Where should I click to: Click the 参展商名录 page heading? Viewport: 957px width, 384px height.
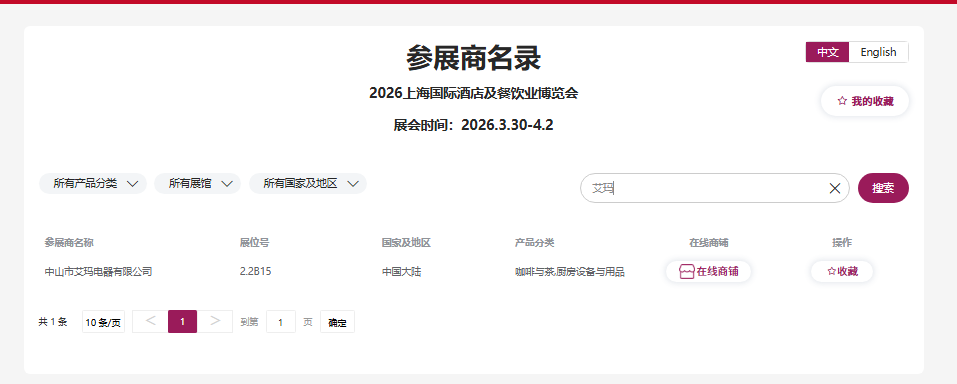point(474,59)
